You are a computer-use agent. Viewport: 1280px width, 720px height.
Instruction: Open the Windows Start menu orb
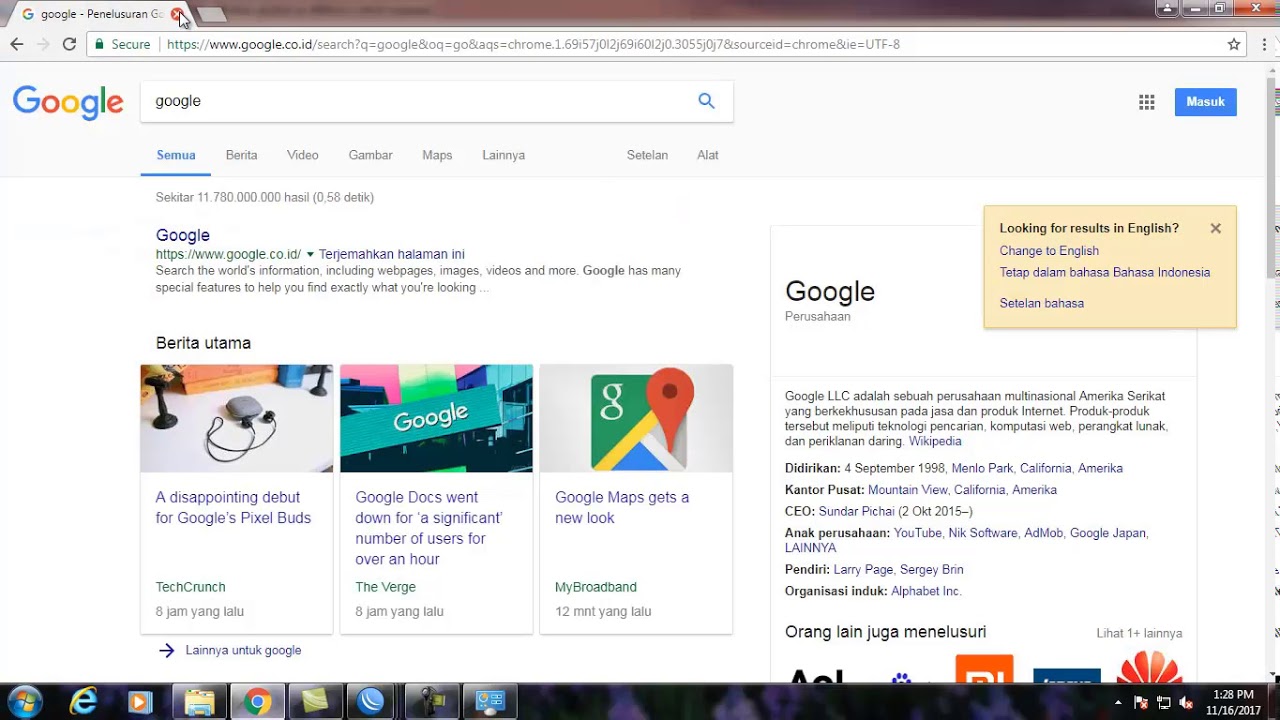24,702
